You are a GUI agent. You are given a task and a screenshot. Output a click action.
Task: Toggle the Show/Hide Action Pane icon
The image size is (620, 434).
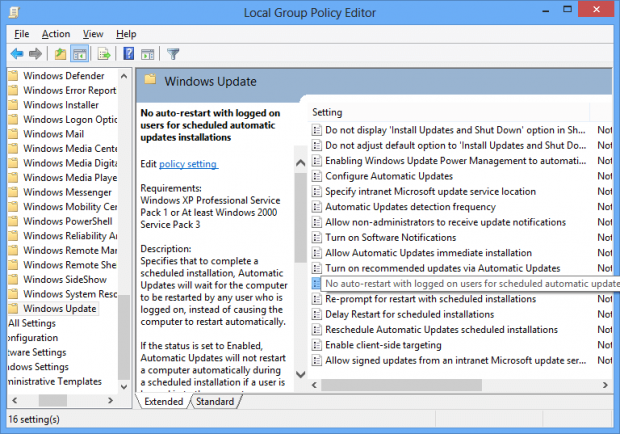(x=148, y=54)
